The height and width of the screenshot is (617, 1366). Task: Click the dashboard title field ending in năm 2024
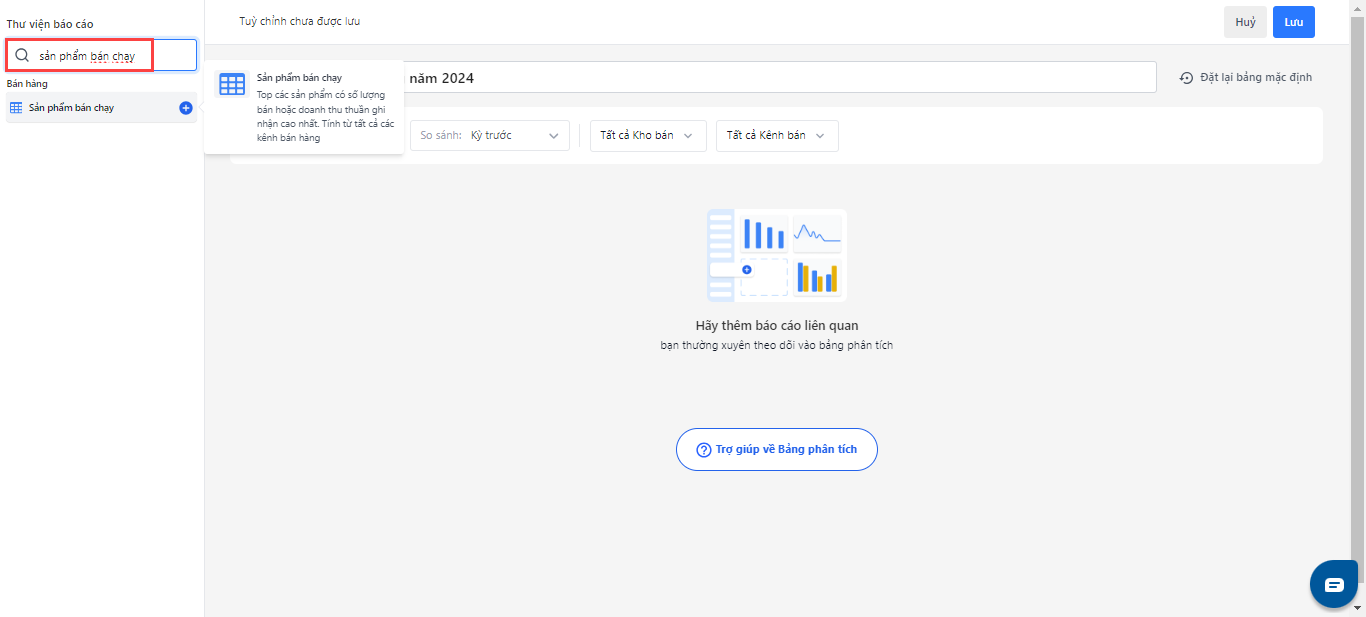pos(780,78)
